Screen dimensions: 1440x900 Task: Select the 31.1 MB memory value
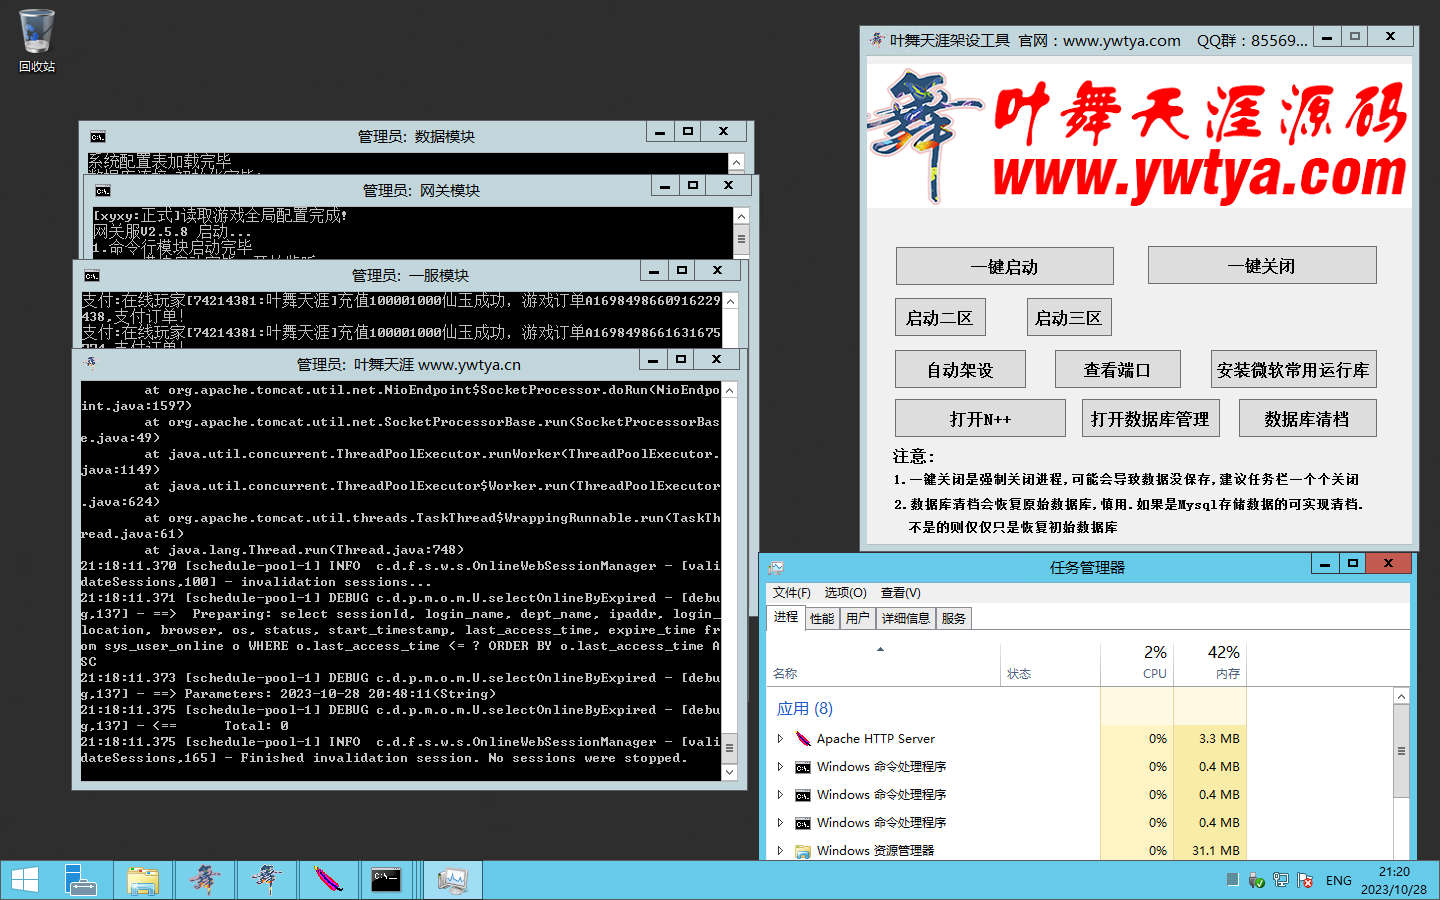click(1216, 851)
